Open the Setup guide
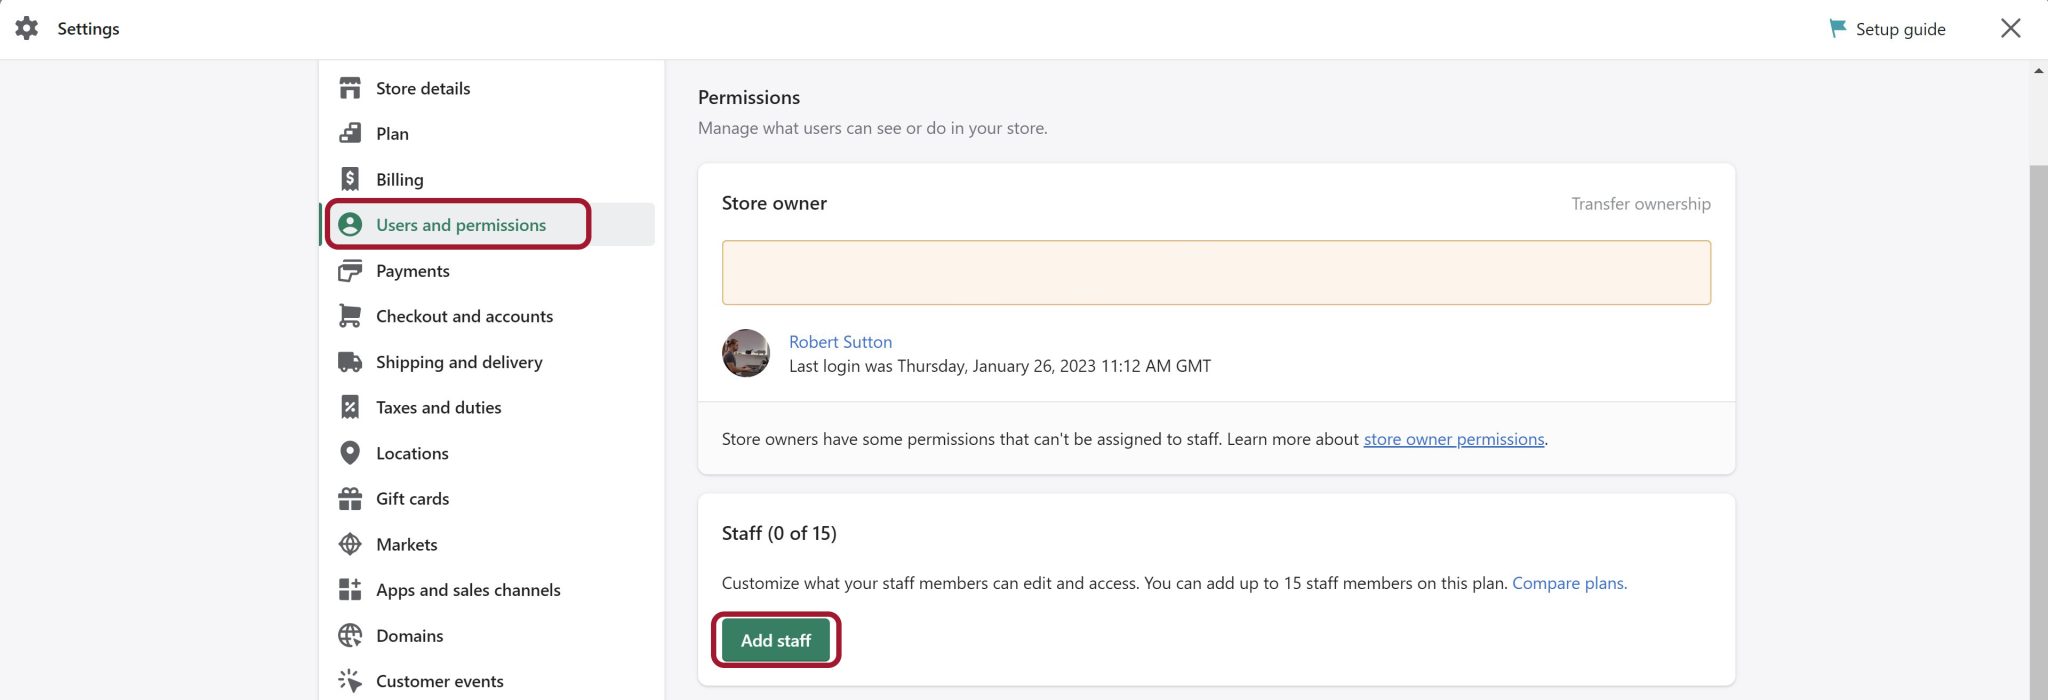Viewport: 2048px width, 700px height. pos(1887,29)
